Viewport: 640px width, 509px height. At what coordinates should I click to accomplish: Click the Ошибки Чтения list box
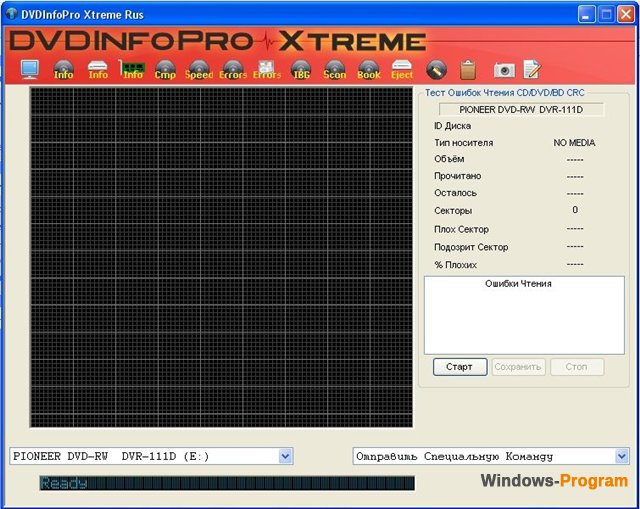pos(524,315)
